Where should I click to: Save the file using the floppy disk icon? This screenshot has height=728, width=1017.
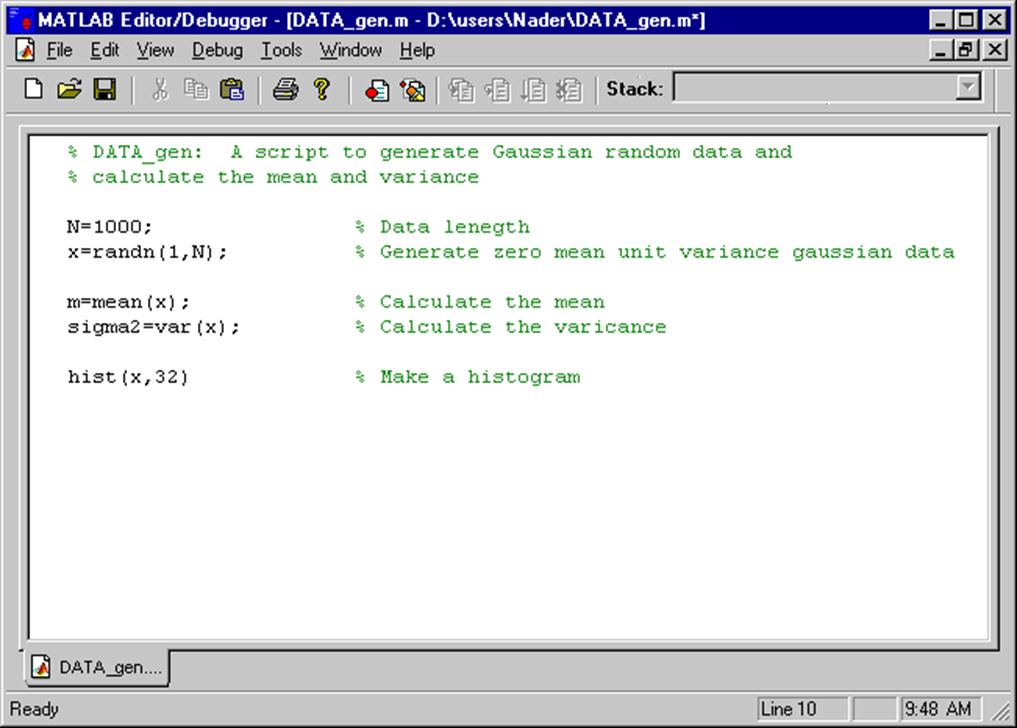coord(104,89)
